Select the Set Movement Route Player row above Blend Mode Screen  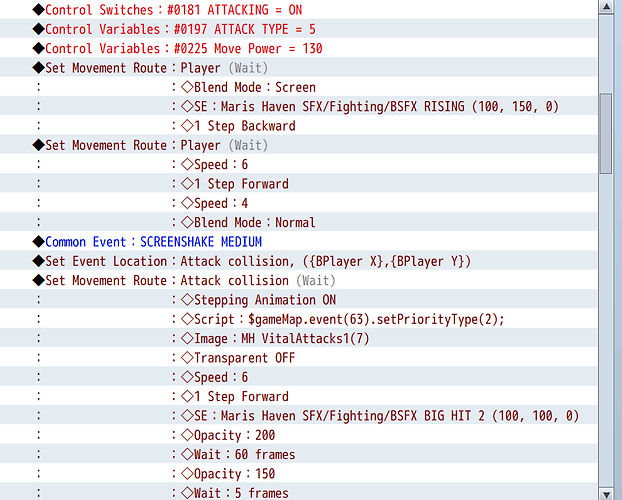[x=298, y=67]
